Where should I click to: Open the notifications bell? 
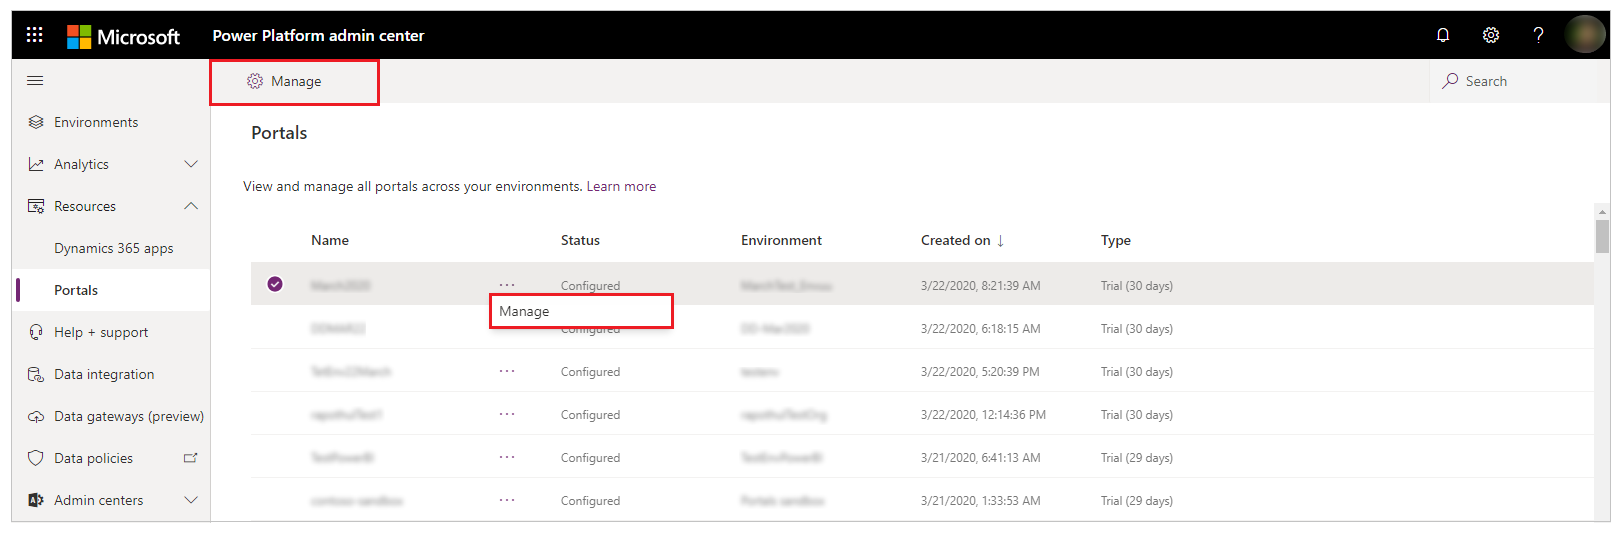pos(1443,35)
